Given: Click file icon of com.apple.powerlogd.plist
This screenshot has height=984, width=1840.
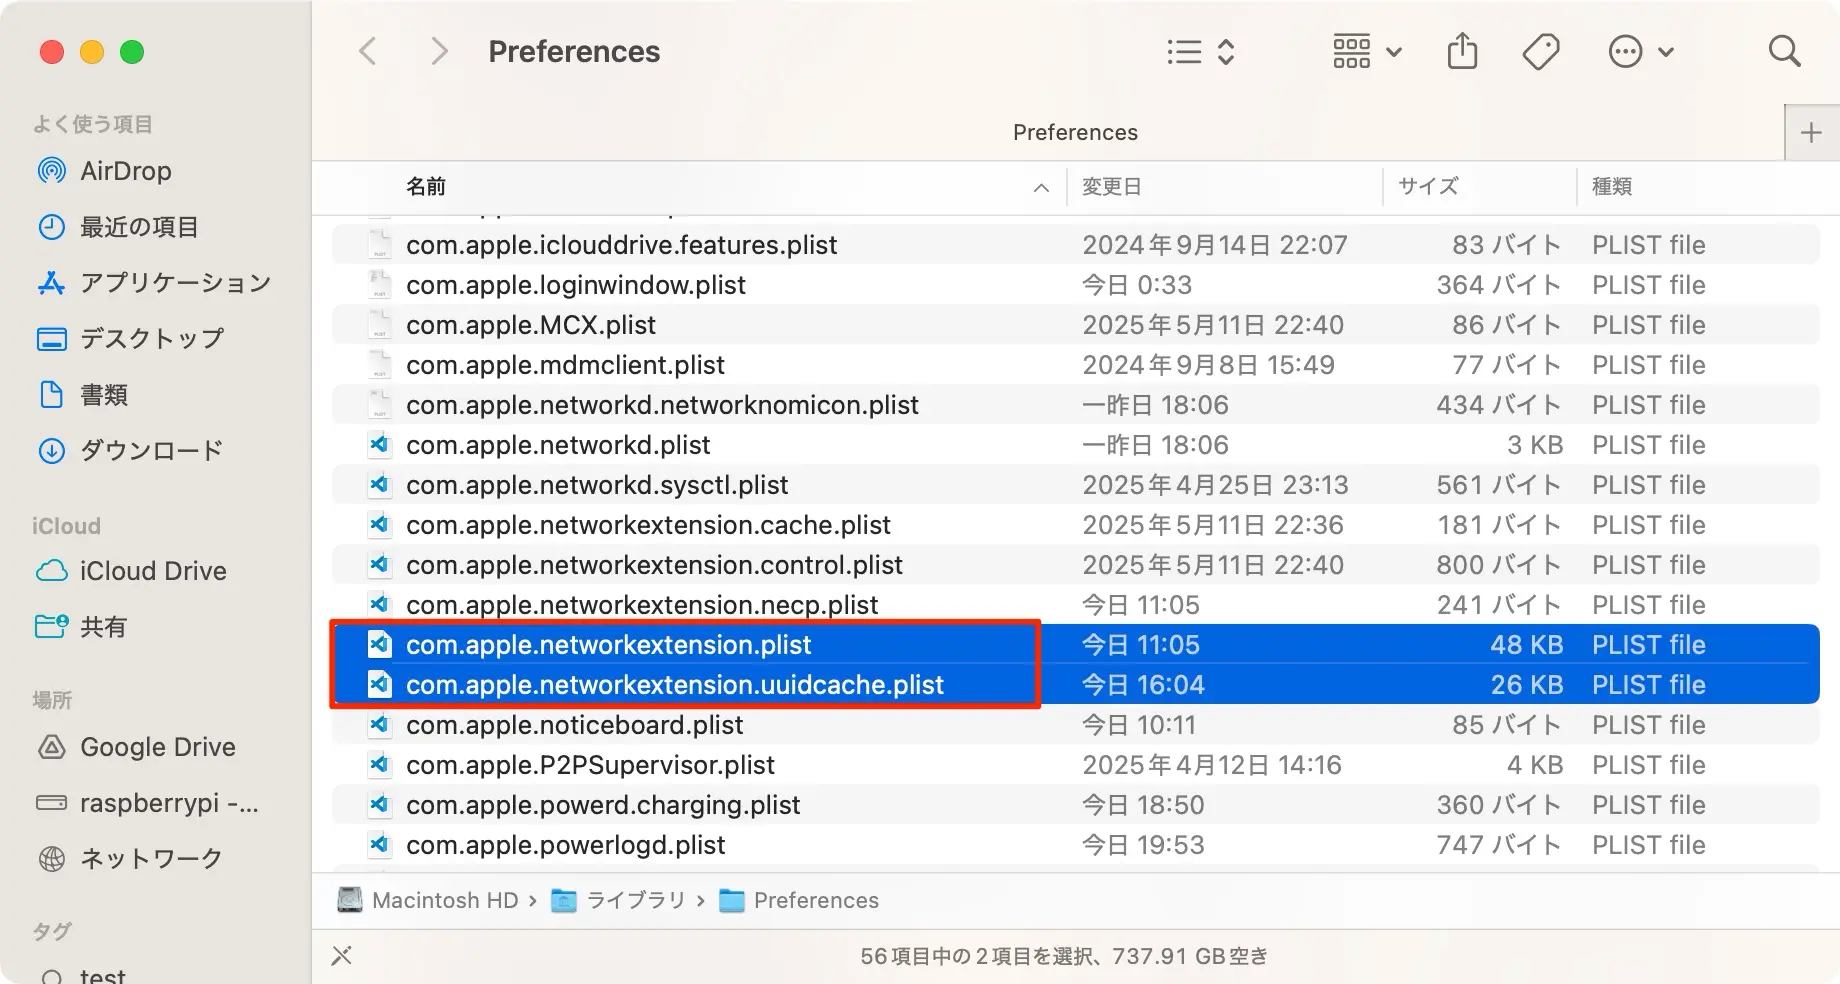Looking at the screenshot, I should click(379, 844).
